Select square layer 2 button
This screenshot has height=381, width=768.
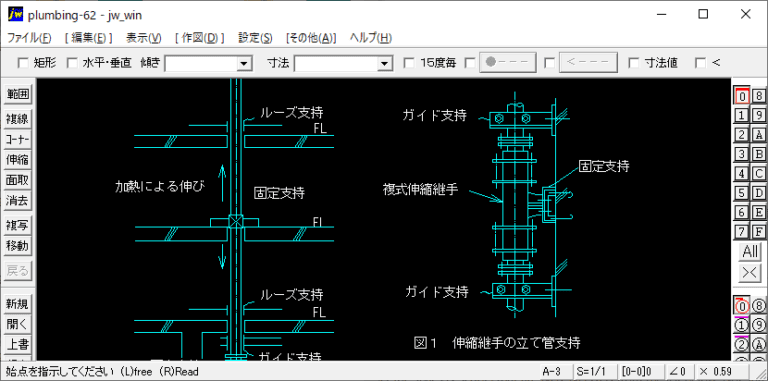pyautogui.click(x=742, y=135)
